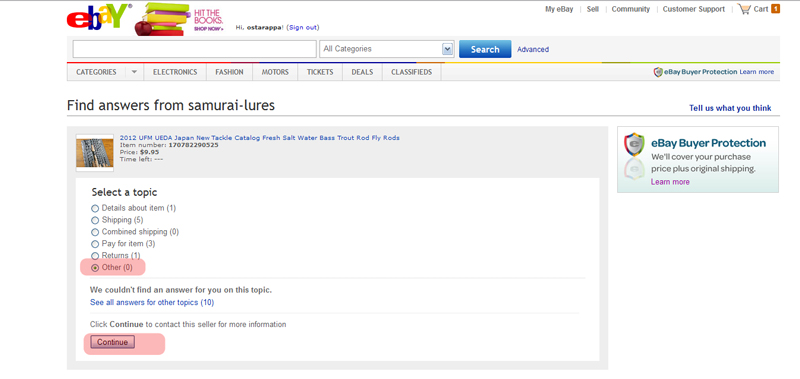Go to the Tickets section
This screenshot has height=379, width=800.
[320, 72]
